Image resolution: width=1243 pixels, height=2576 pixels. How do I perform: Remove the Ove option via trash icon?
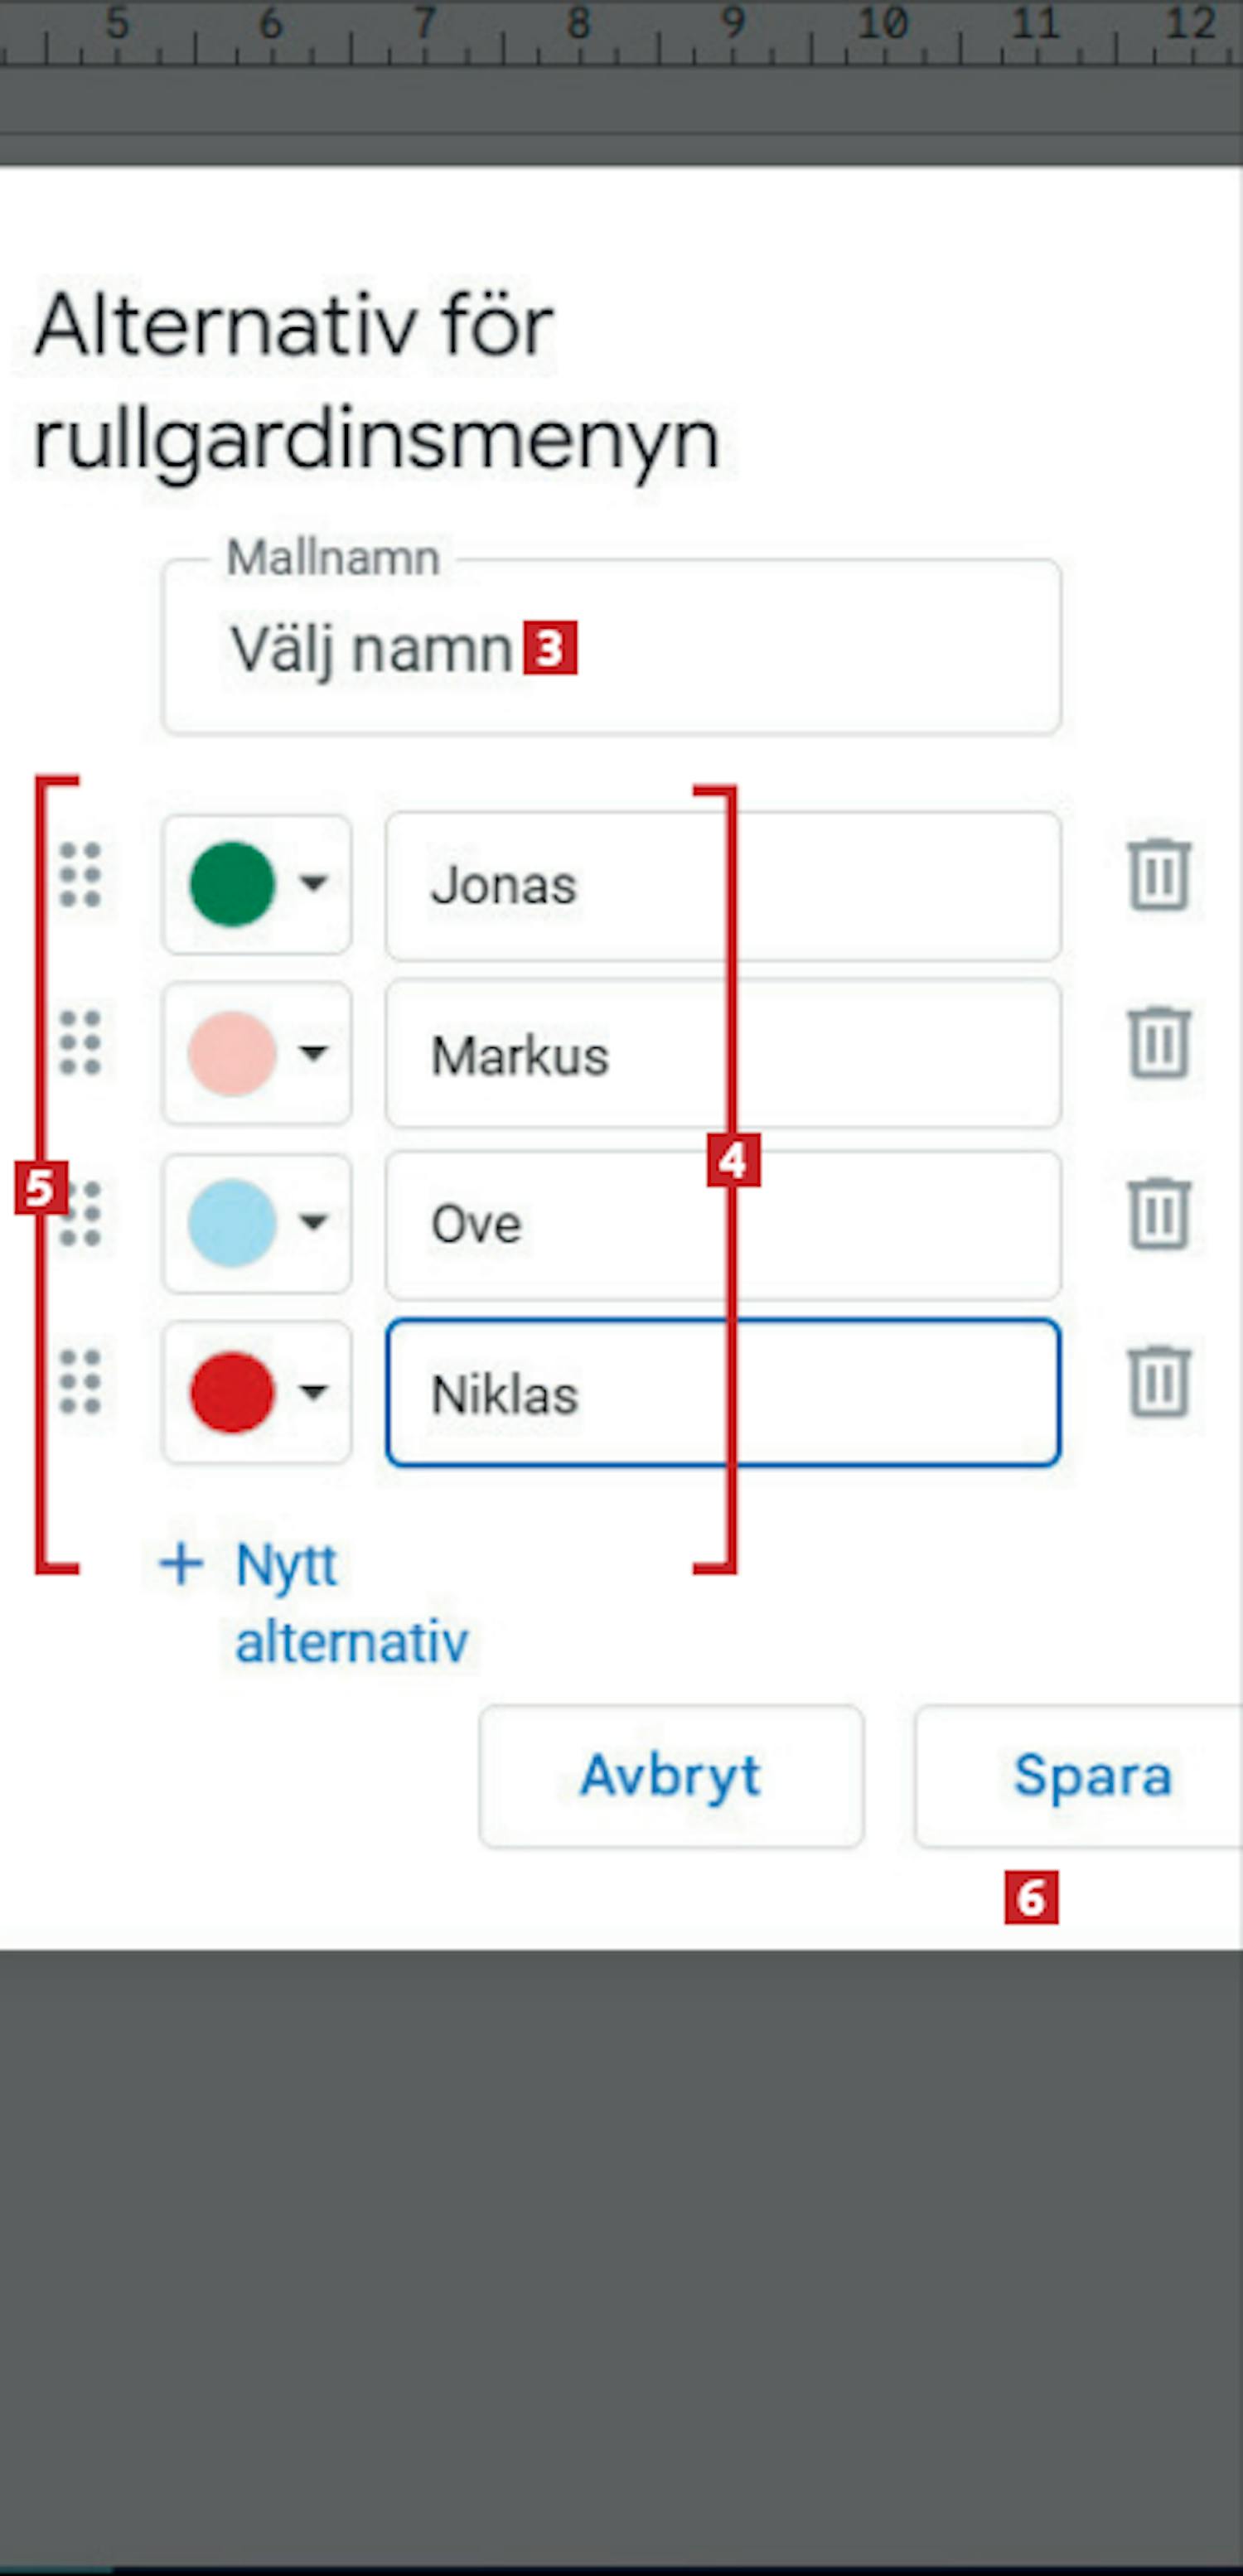point(1159,1215)
